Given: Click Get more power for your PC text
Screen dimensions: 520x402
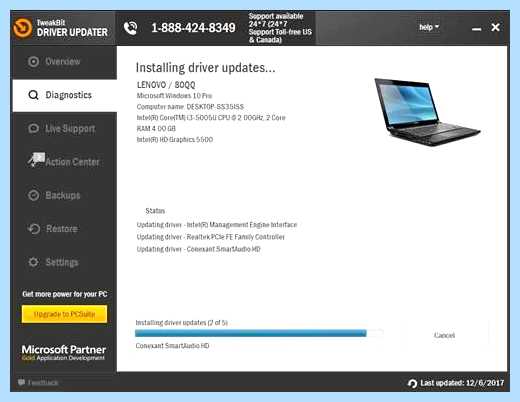Looking at the screenshot, I should coord(65,294).
